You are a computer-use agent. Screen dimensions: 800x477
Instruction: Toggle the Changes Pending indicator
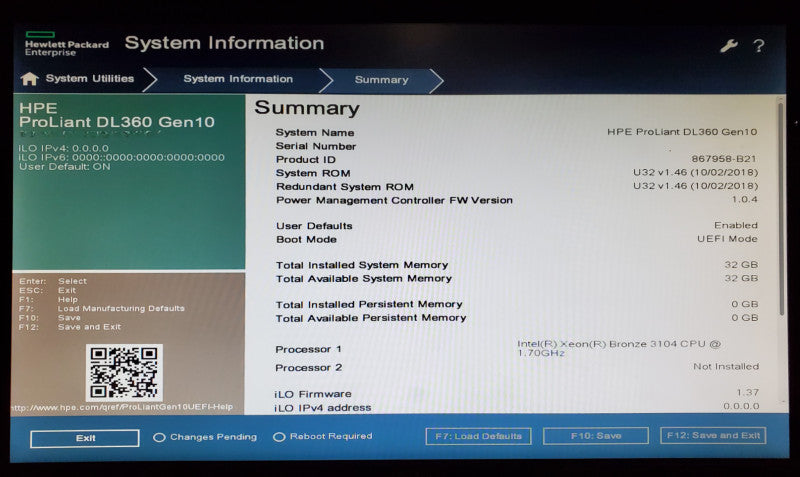[205, 437]
